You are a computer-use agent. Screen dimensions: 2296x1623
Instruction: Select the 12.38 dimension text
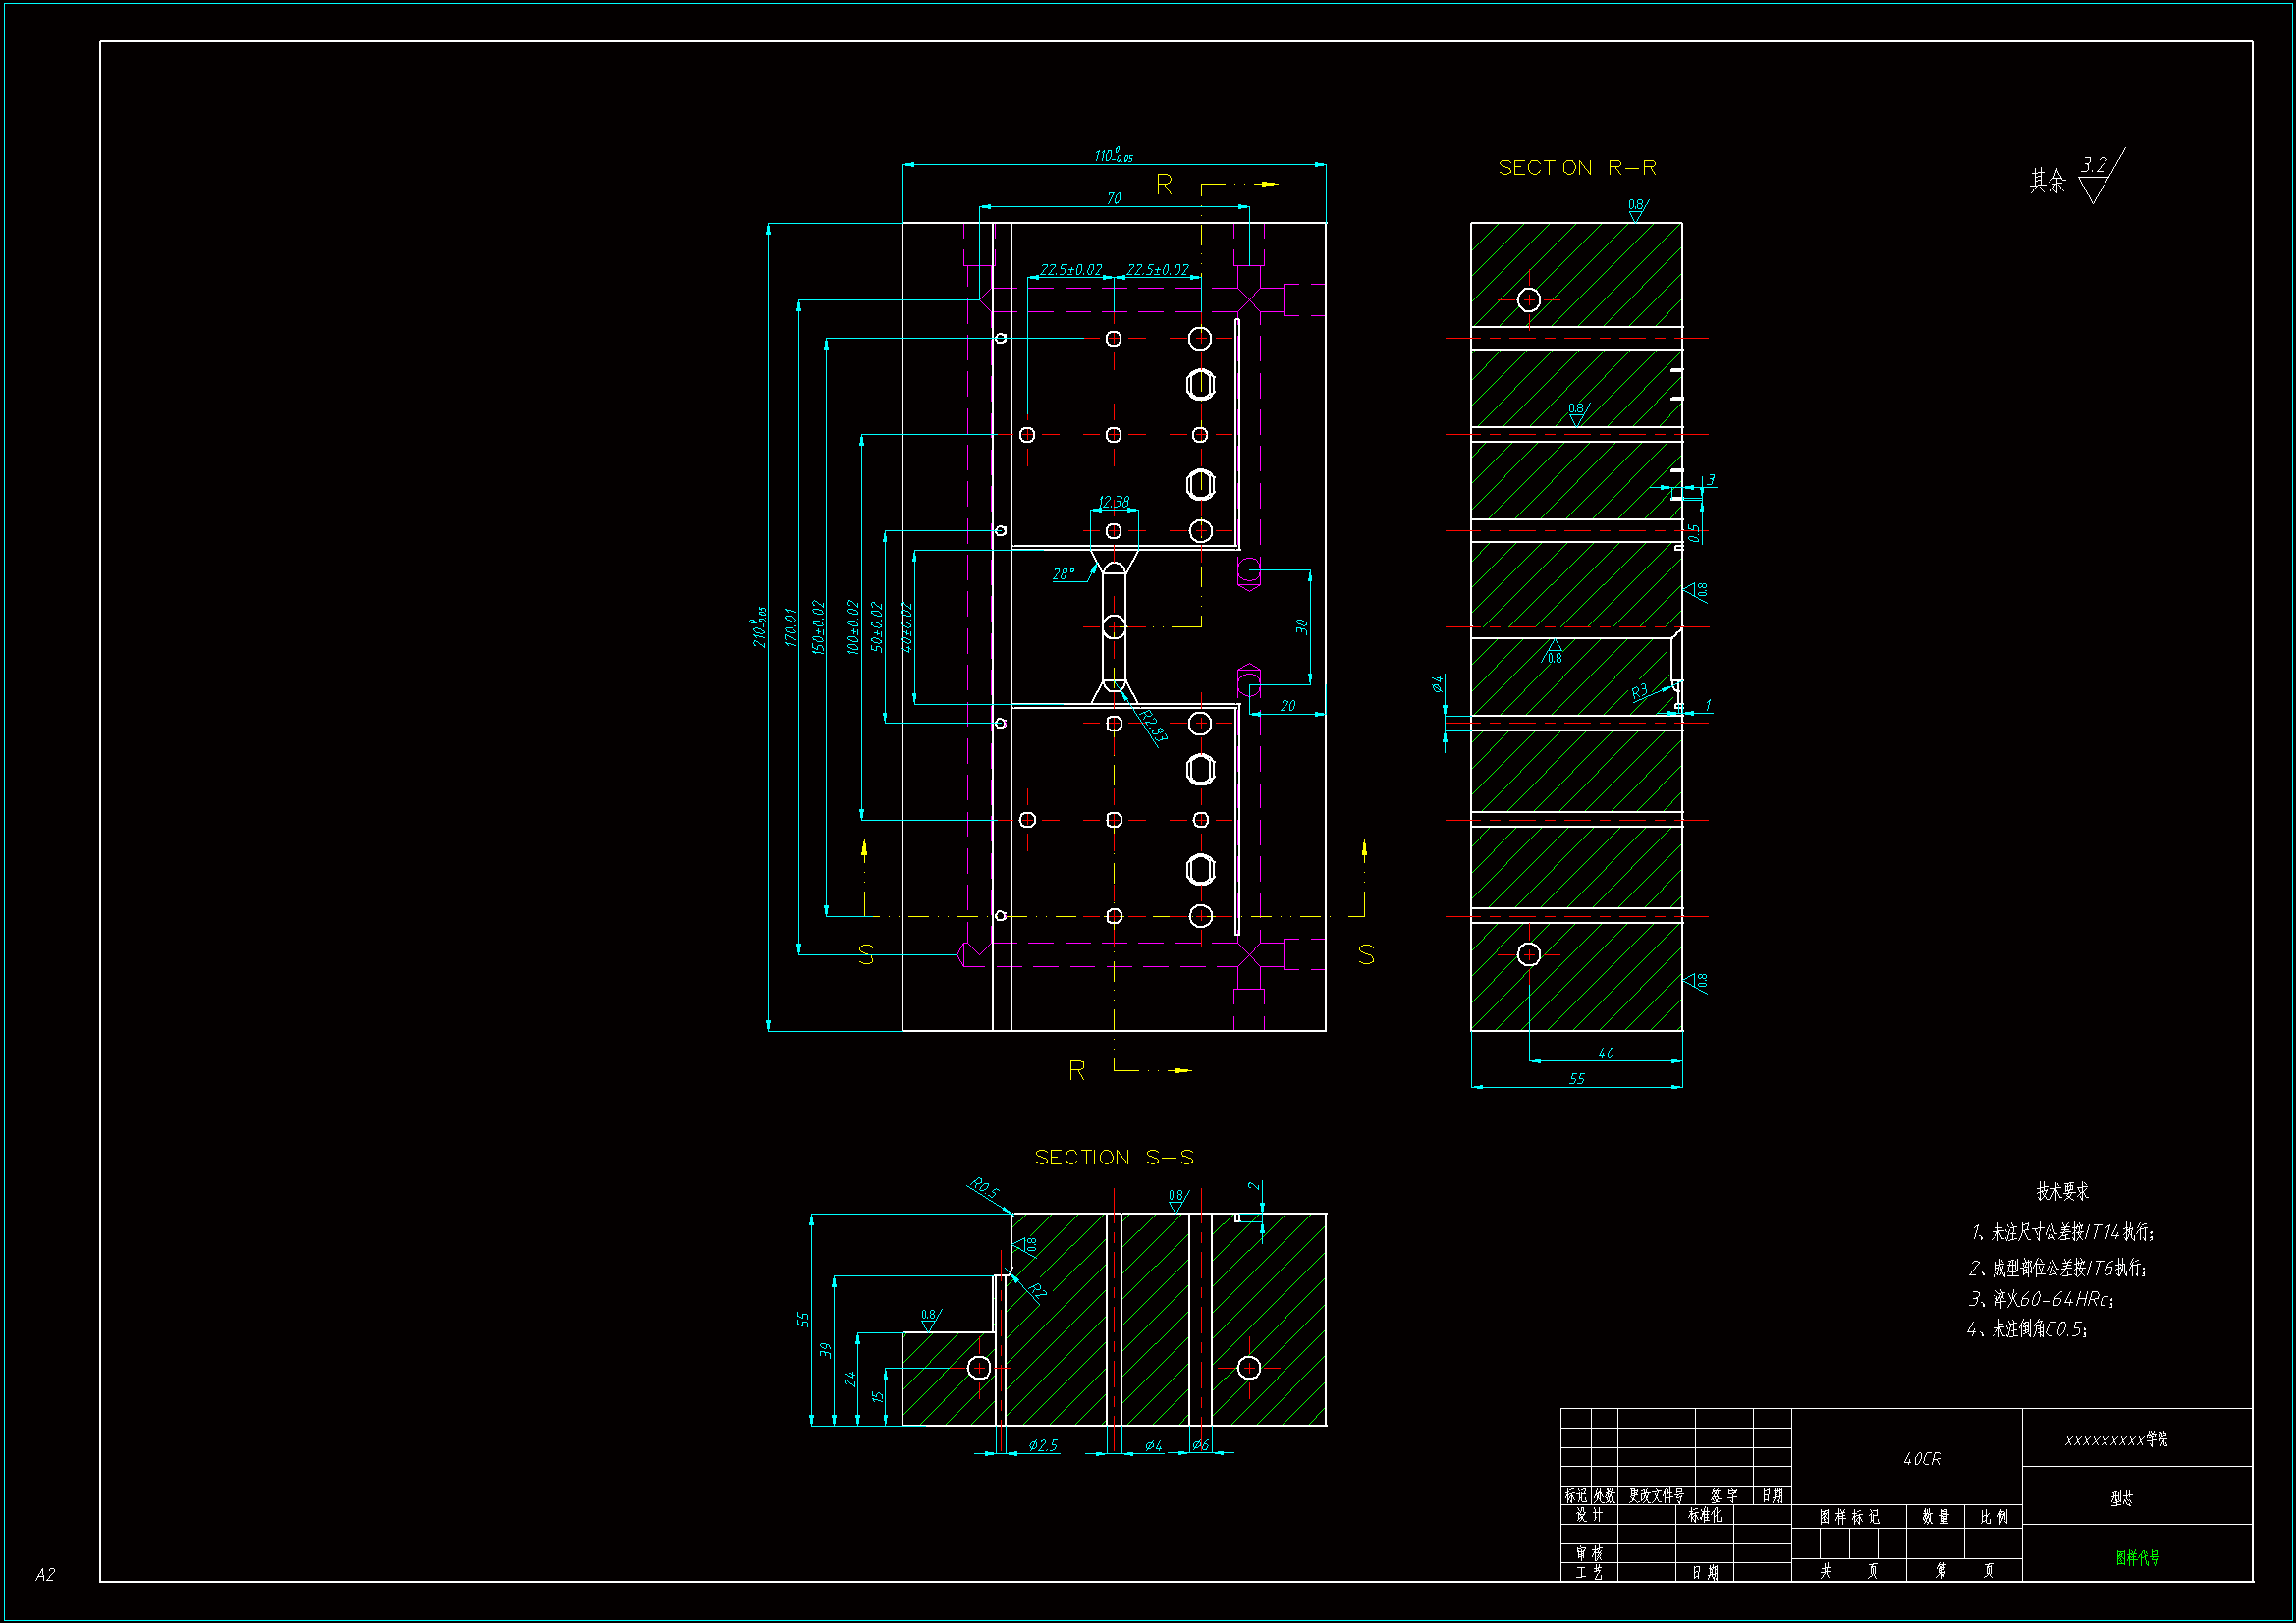pyautogui.click(x=1113, y=502)
